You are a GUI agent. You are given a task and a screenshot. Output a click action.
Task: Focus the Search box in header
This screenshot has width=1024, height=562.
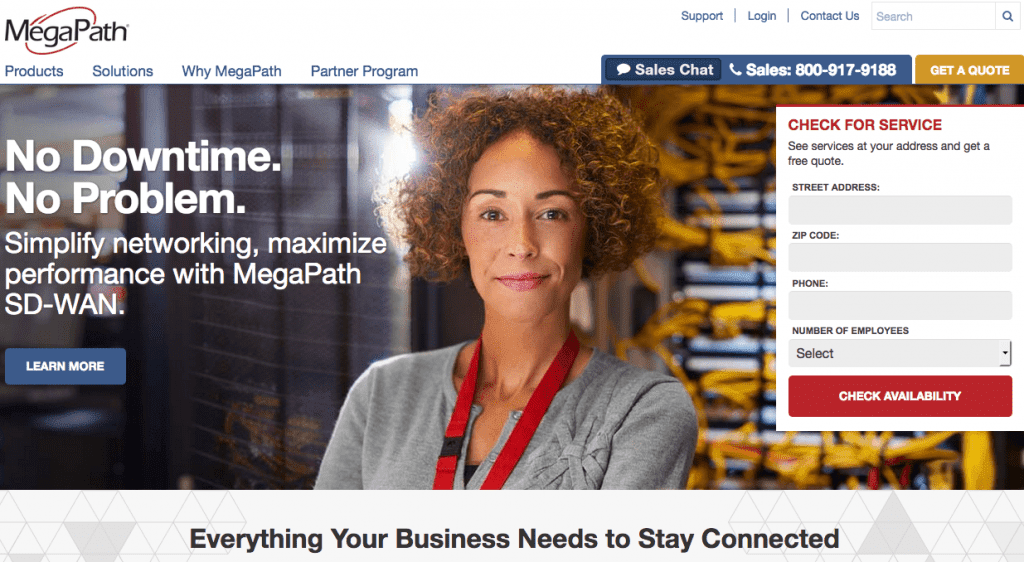pyautogui.click(x=933, y=16)
